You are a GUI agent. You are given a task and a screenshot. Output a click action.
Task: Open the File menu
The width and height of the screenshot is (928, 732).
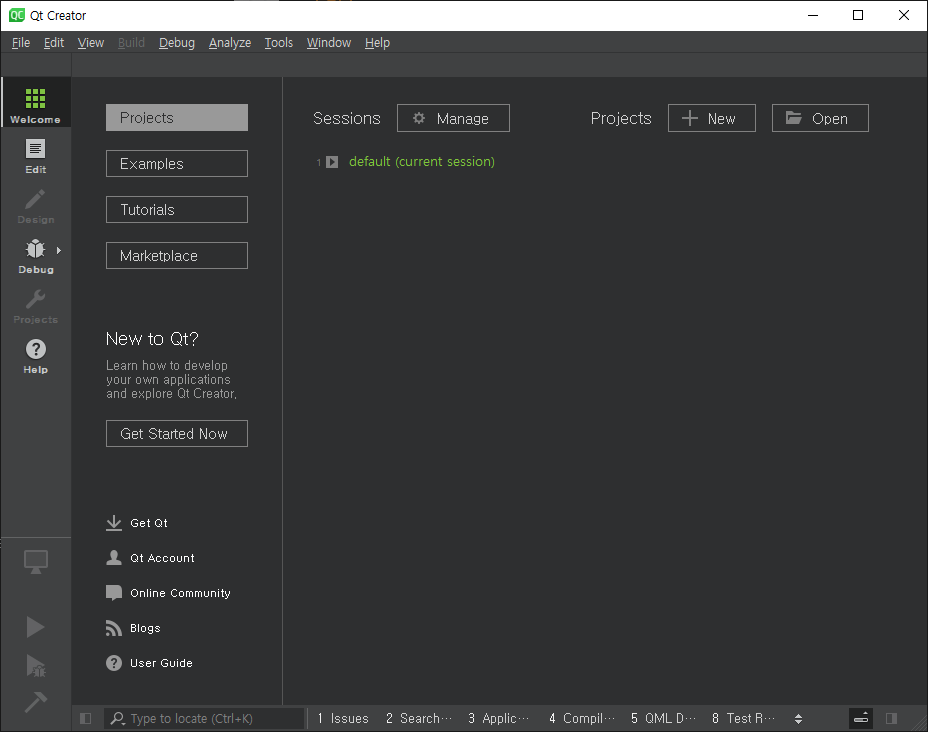(21, 43)
